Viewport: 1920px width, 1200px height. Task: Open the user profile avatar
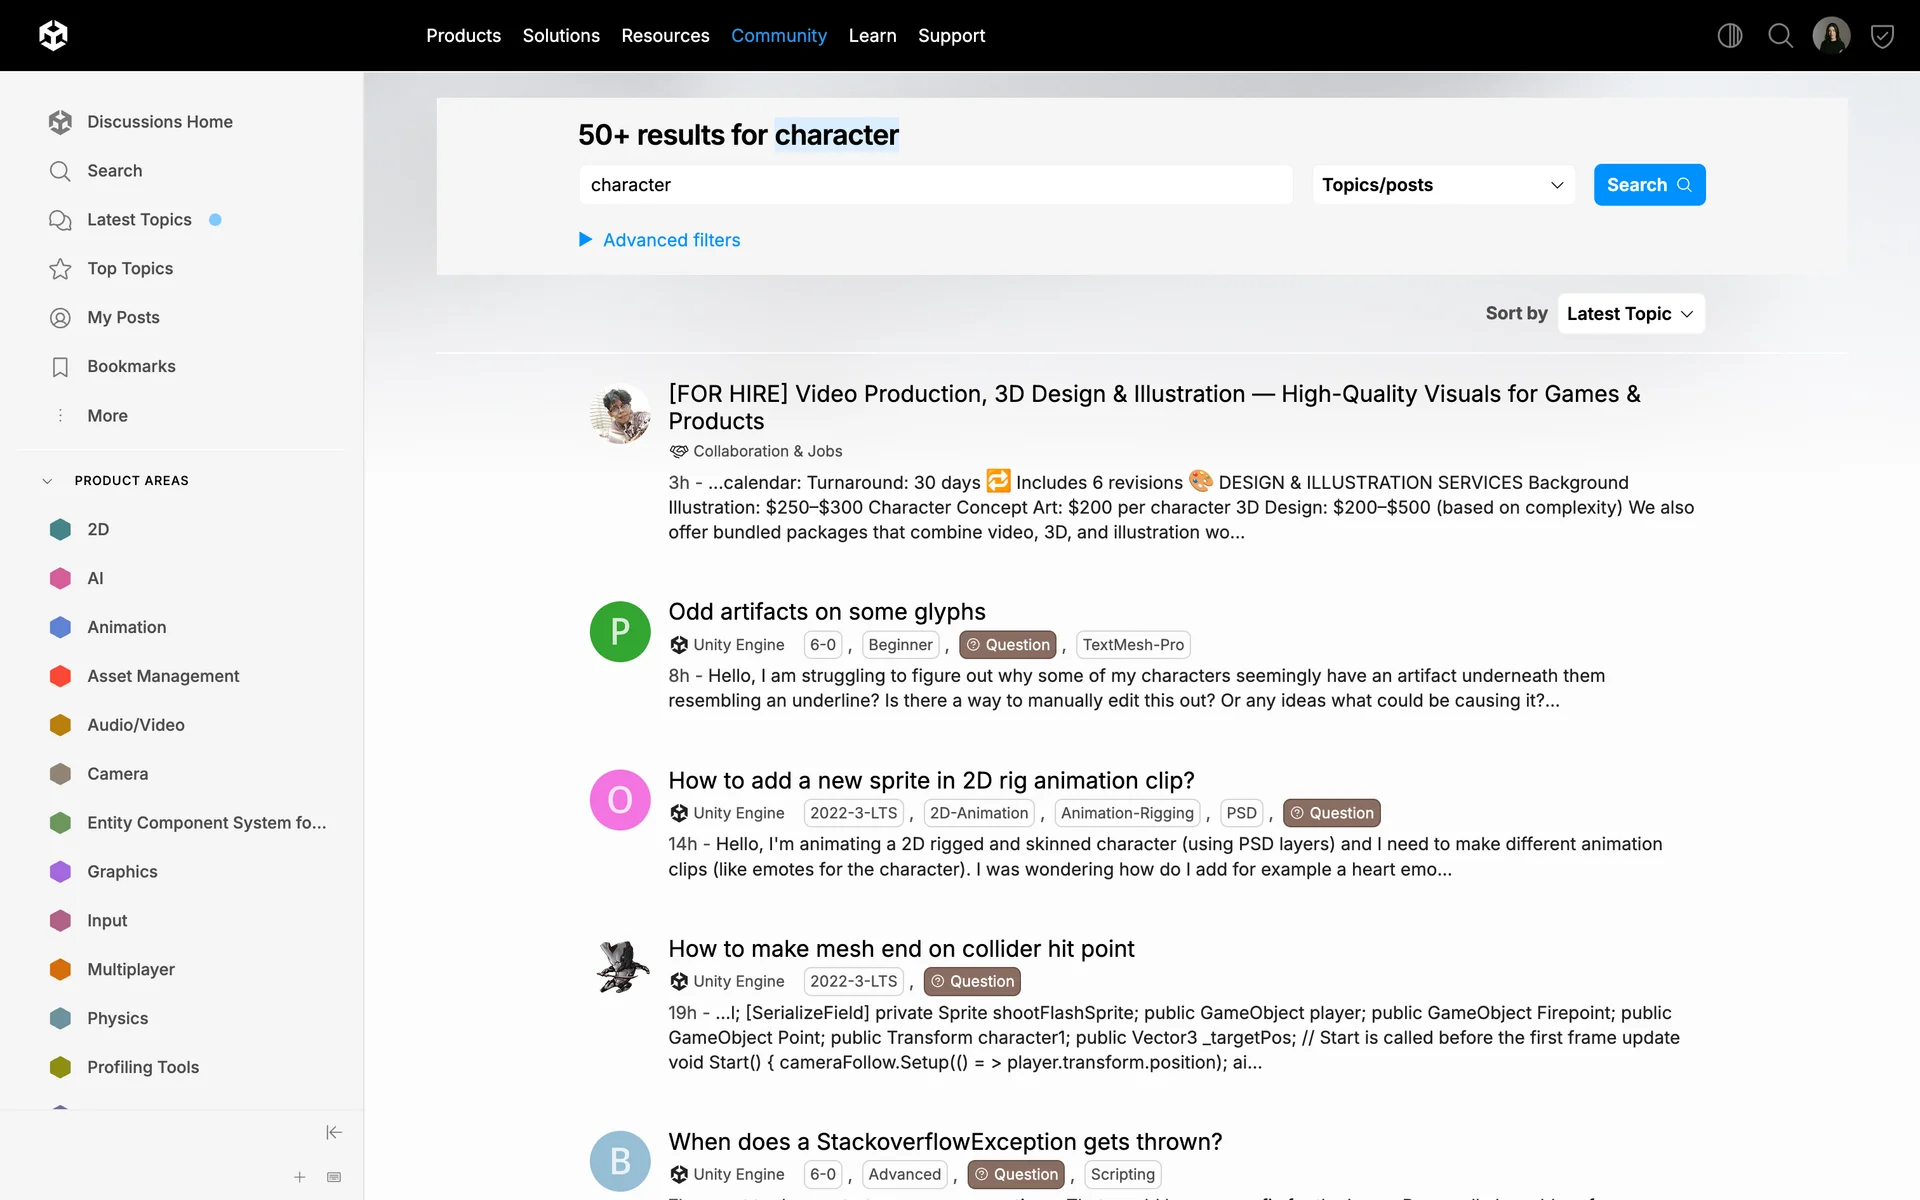pos(1831,36)
